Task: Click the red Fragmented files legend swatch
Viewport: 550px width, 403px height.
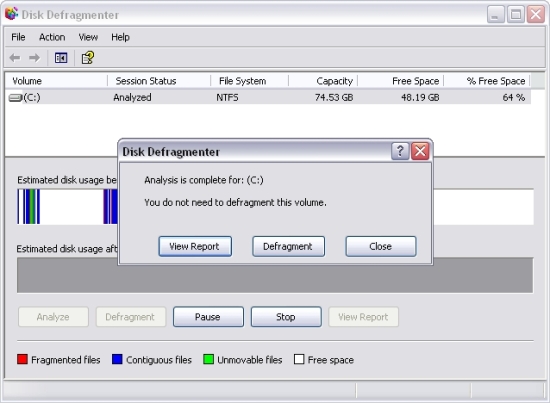Action: (22, 359)
